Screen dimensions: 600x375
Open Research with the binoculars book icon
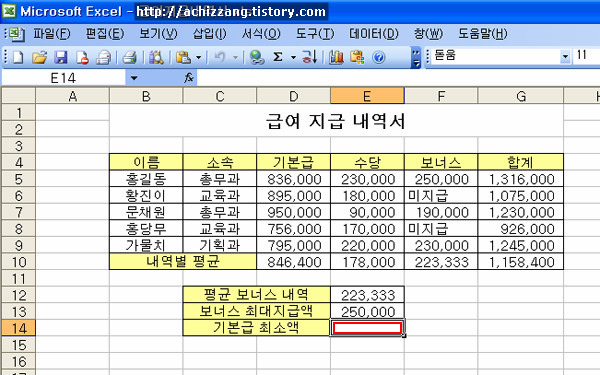click(x=156, y=57)
